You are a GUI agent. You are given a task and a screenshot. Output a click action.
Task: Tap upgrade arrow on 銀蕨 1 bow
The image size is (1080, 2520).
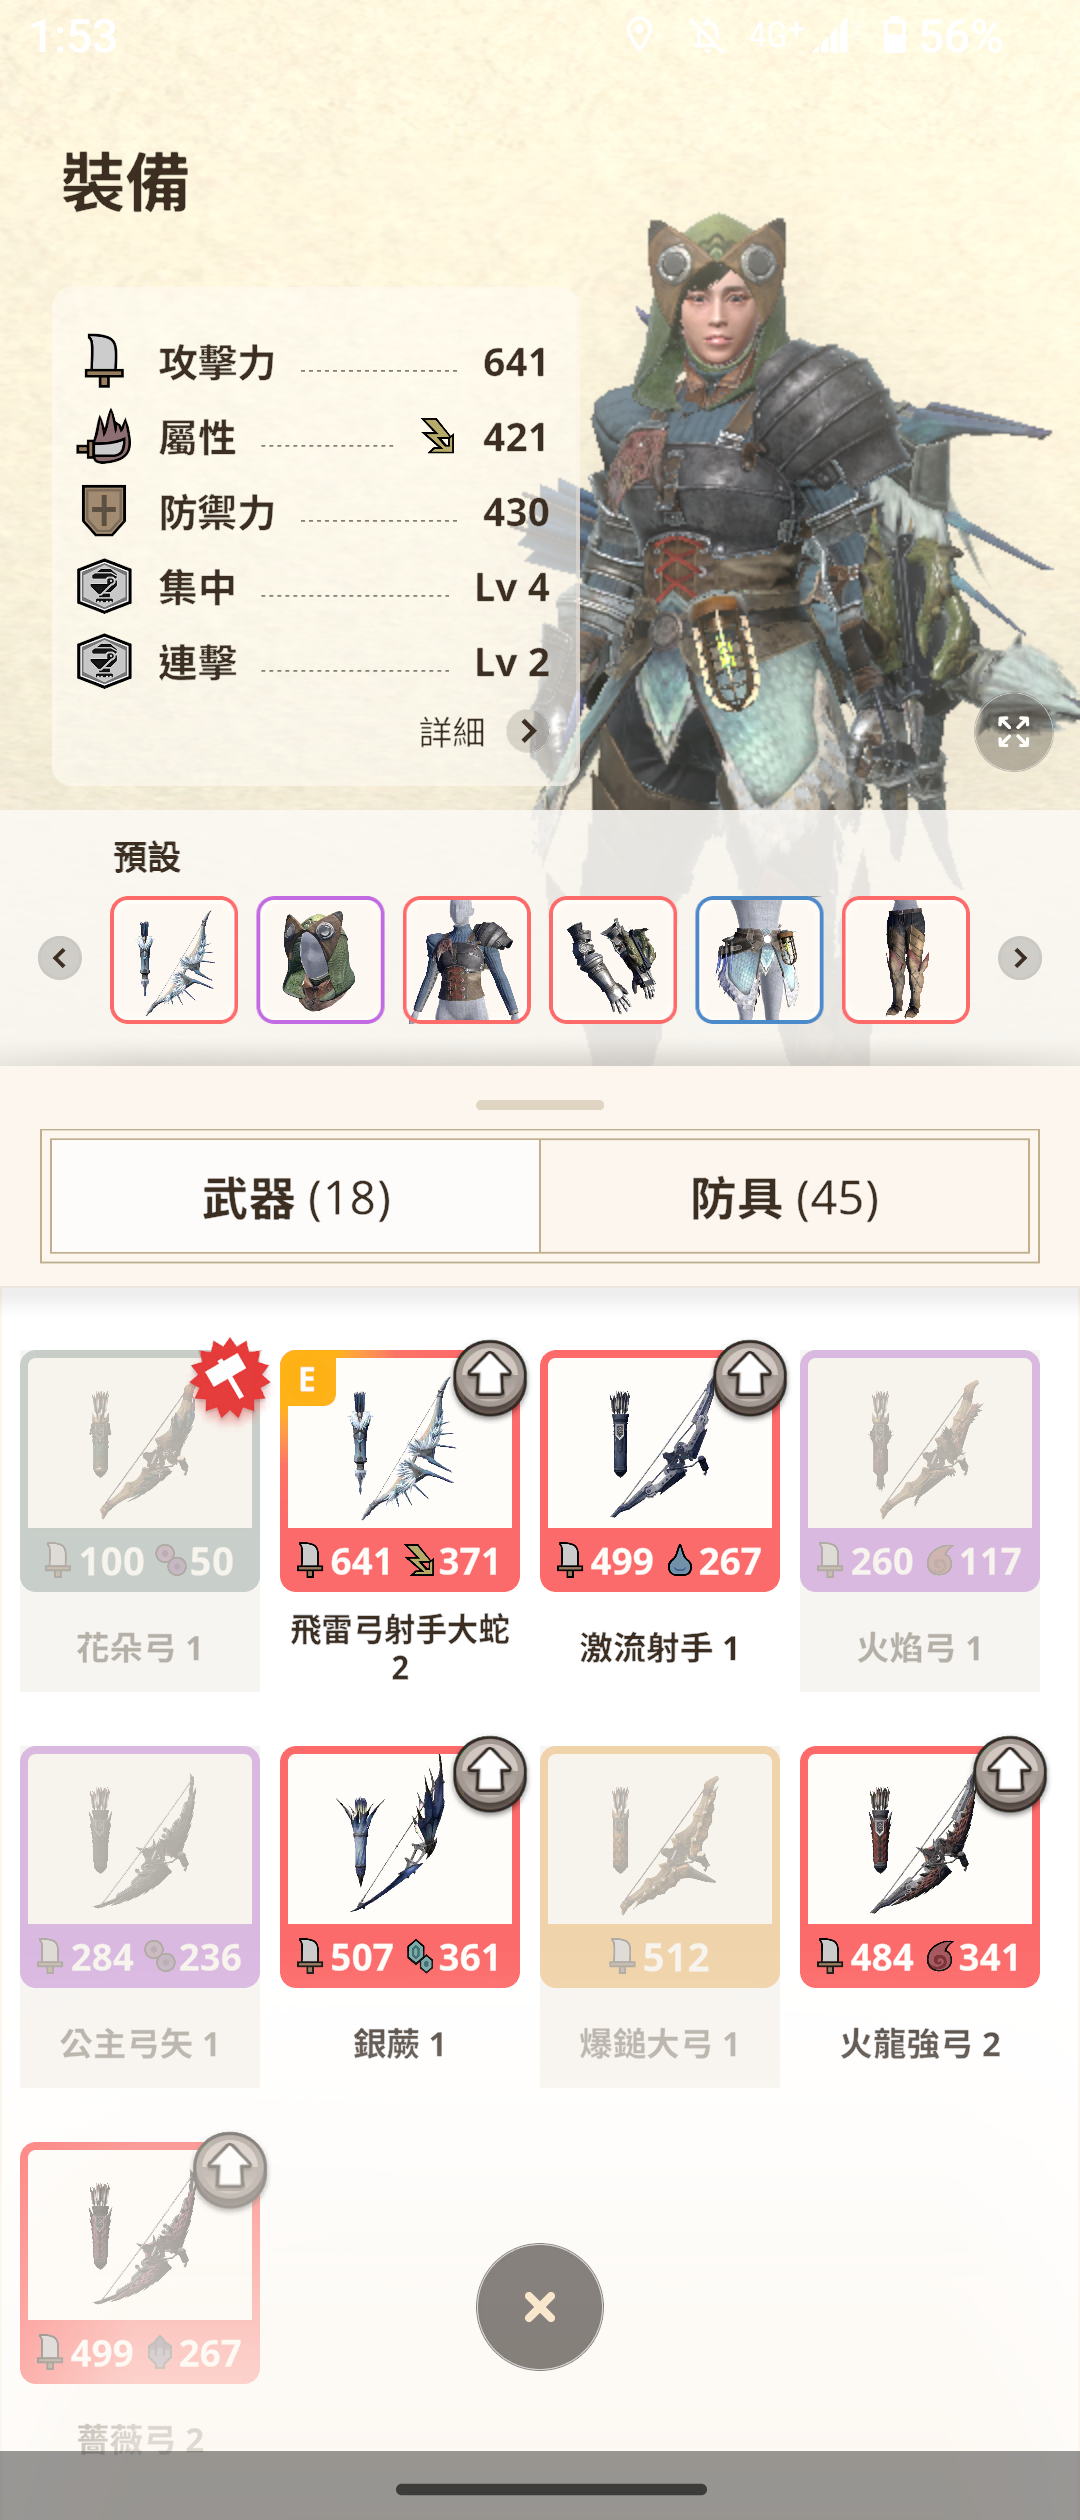(490, 1773)
